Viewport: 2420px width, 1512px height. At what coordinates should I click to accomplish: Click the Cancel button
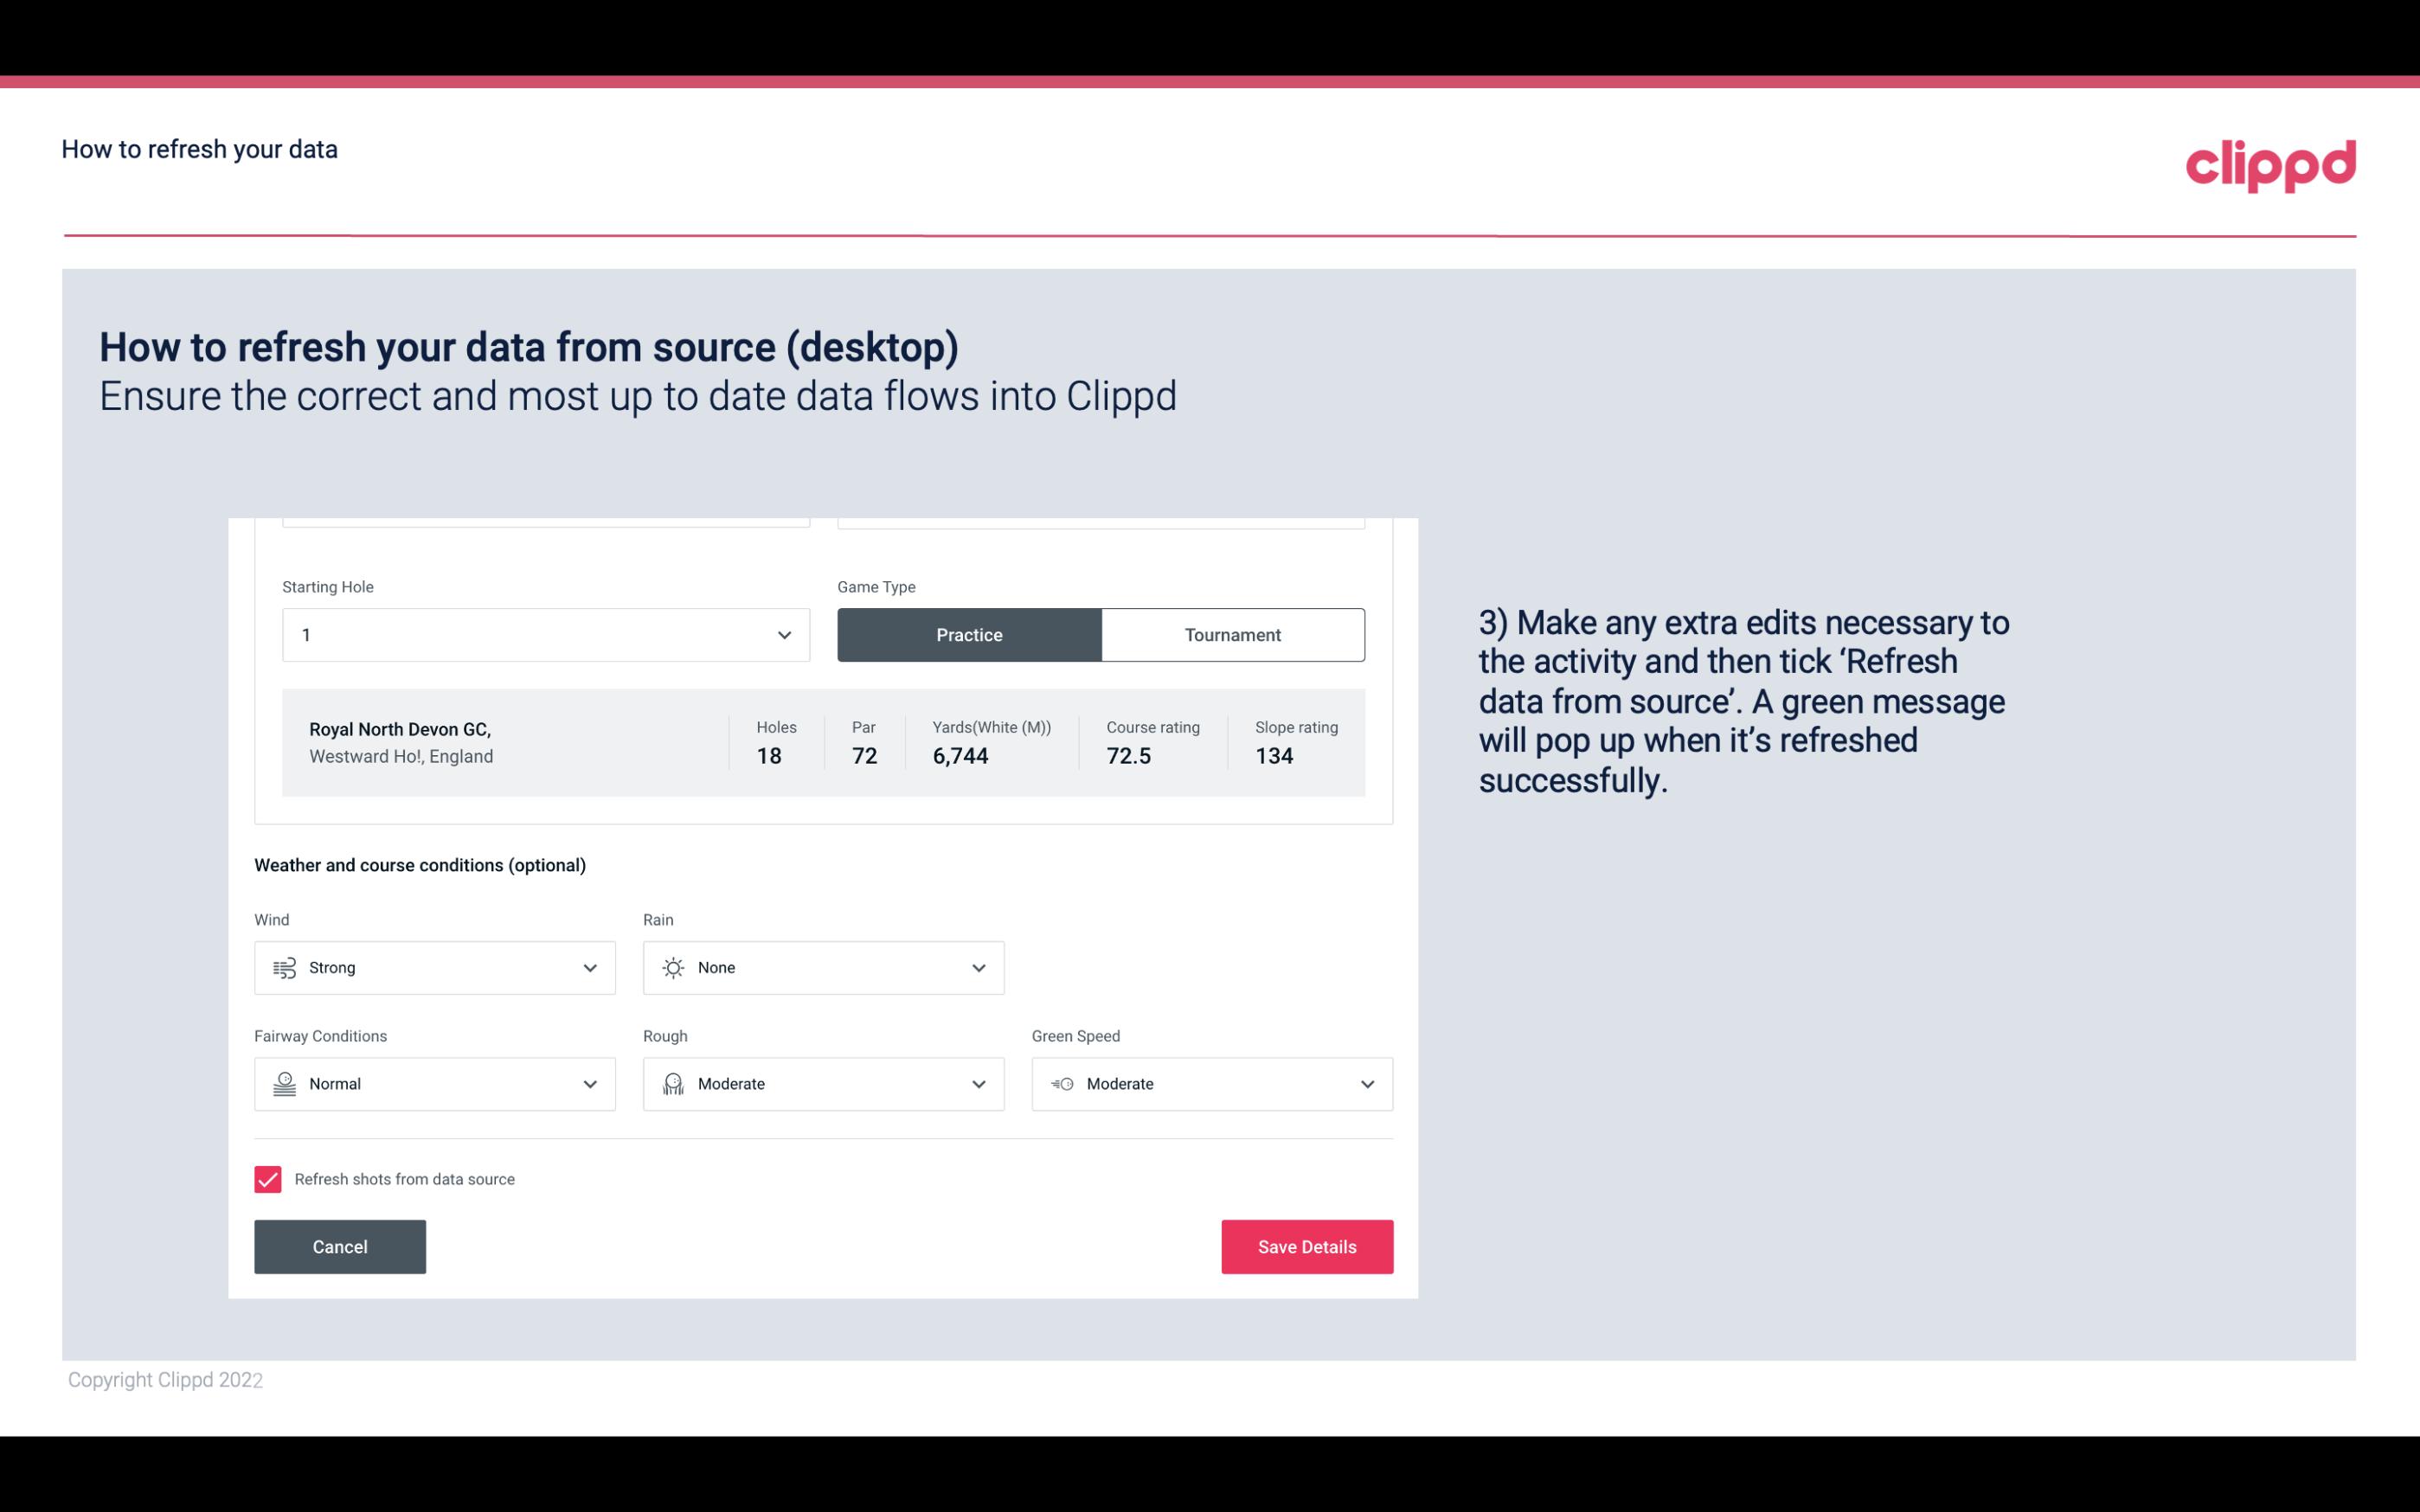(x=340, y=1246)
